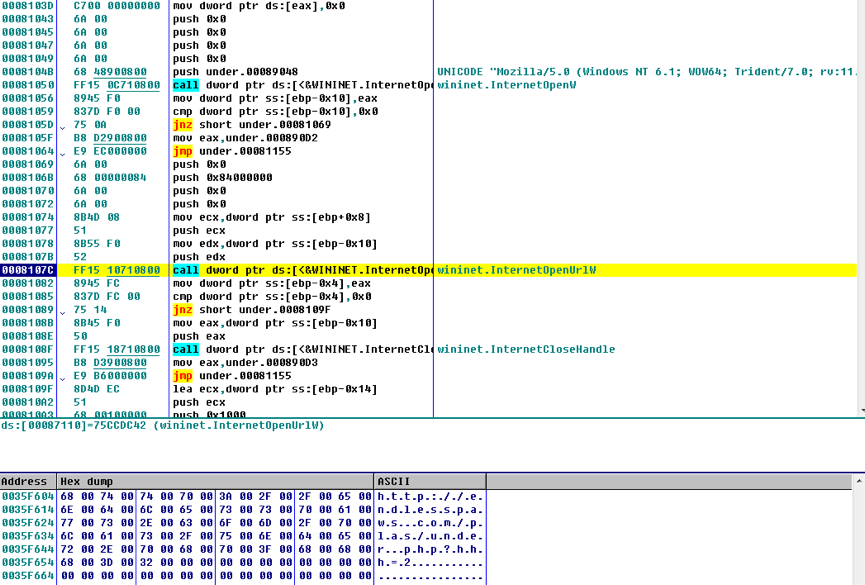Select the "jnz short under.00081069" instruction

pos(252,125)
